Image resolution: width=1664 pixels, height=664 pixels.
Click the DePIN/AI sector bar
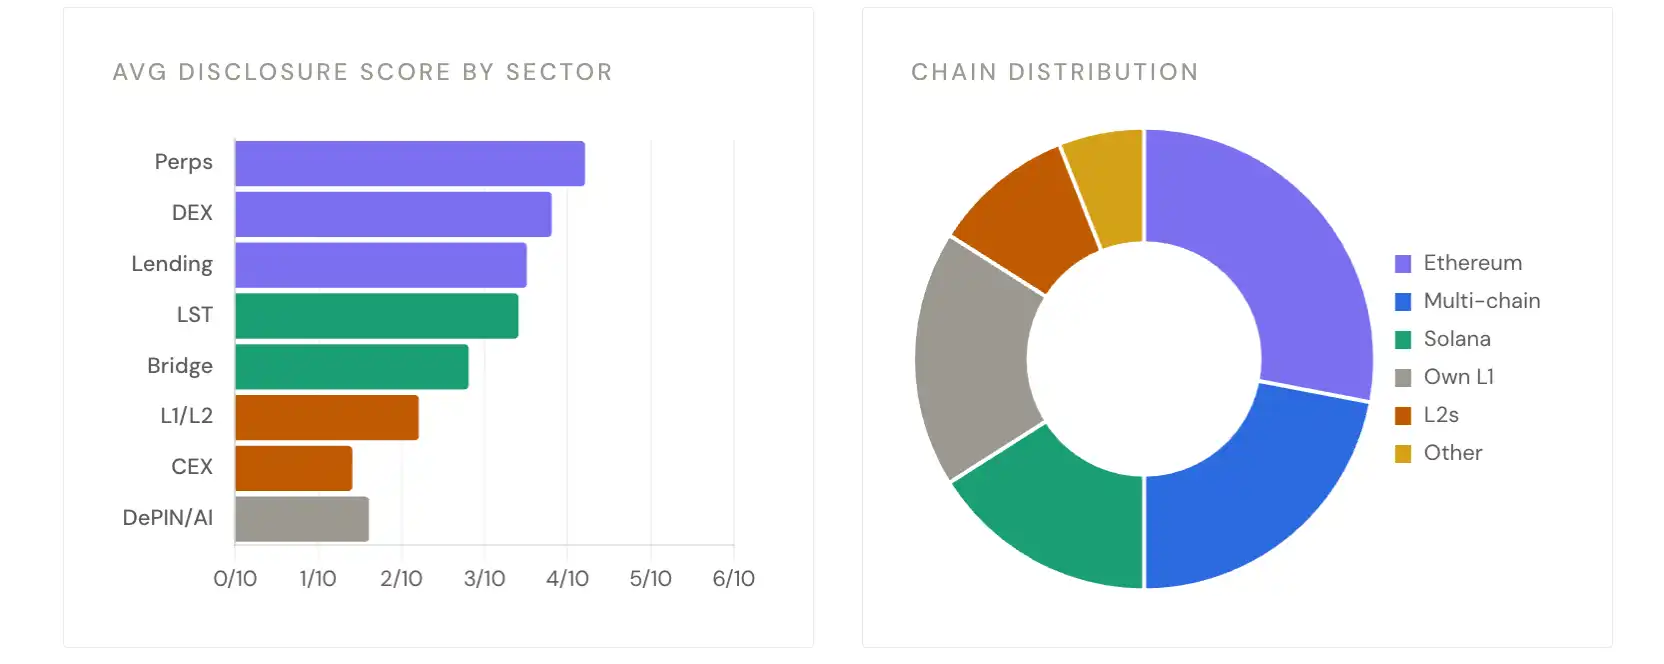point(302,520)
